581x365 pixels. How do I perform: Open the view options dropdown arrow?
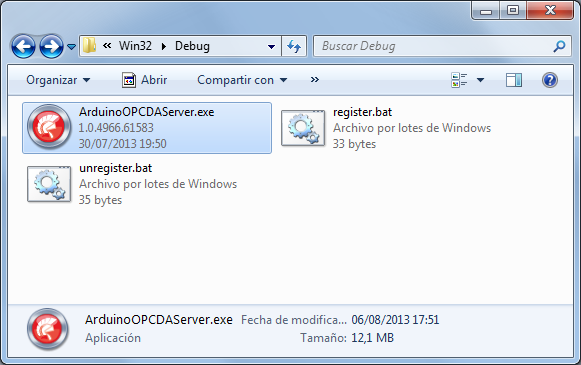(x=480, y=80)
